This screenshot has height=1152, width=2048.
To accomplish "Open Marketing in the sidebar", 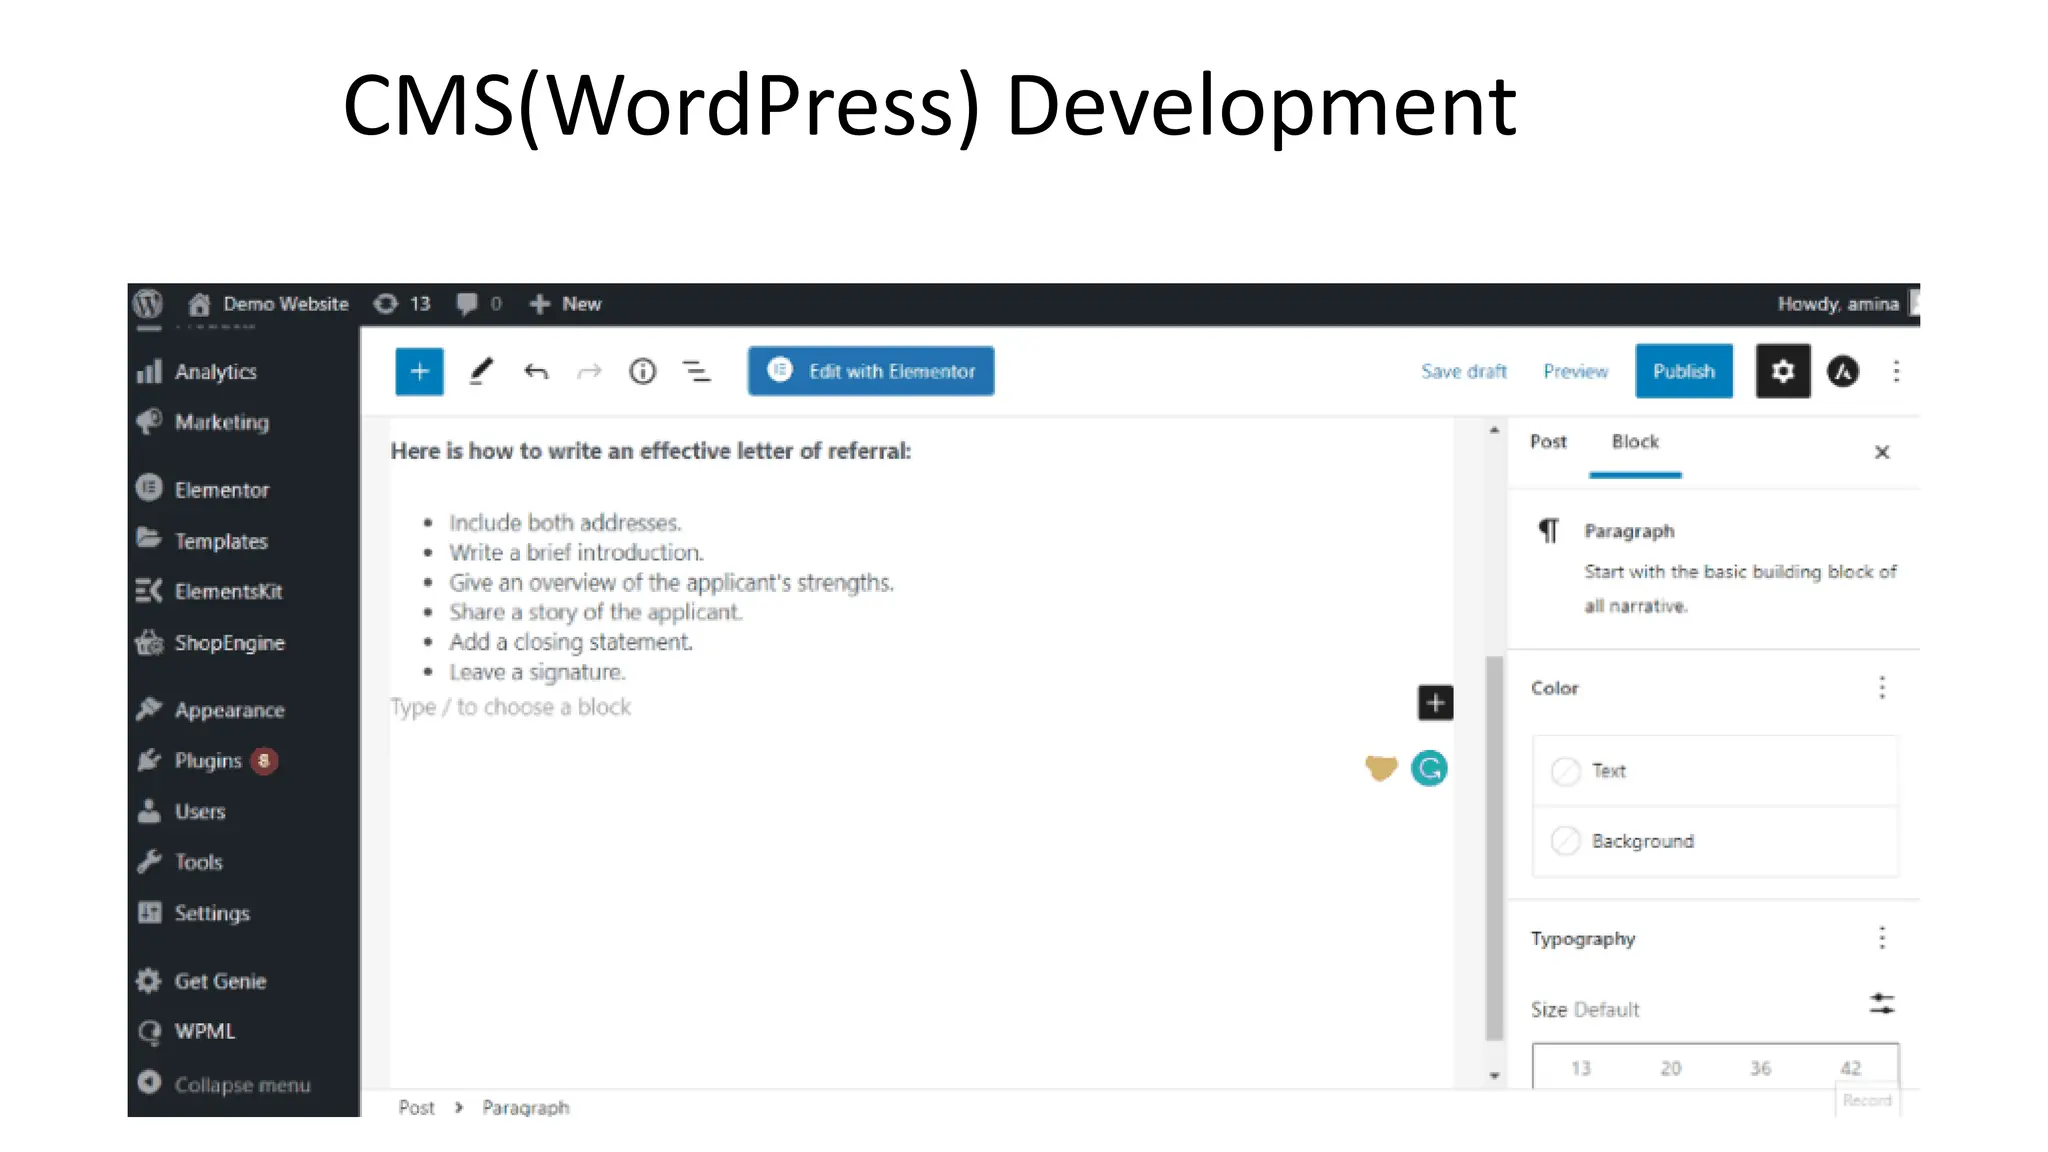I will tap(204, 422).
